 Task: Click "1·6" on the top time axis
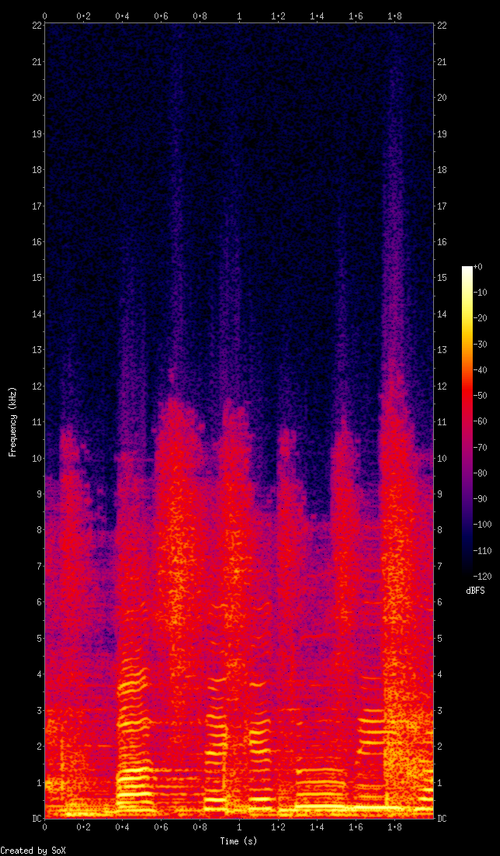[356, 17]
